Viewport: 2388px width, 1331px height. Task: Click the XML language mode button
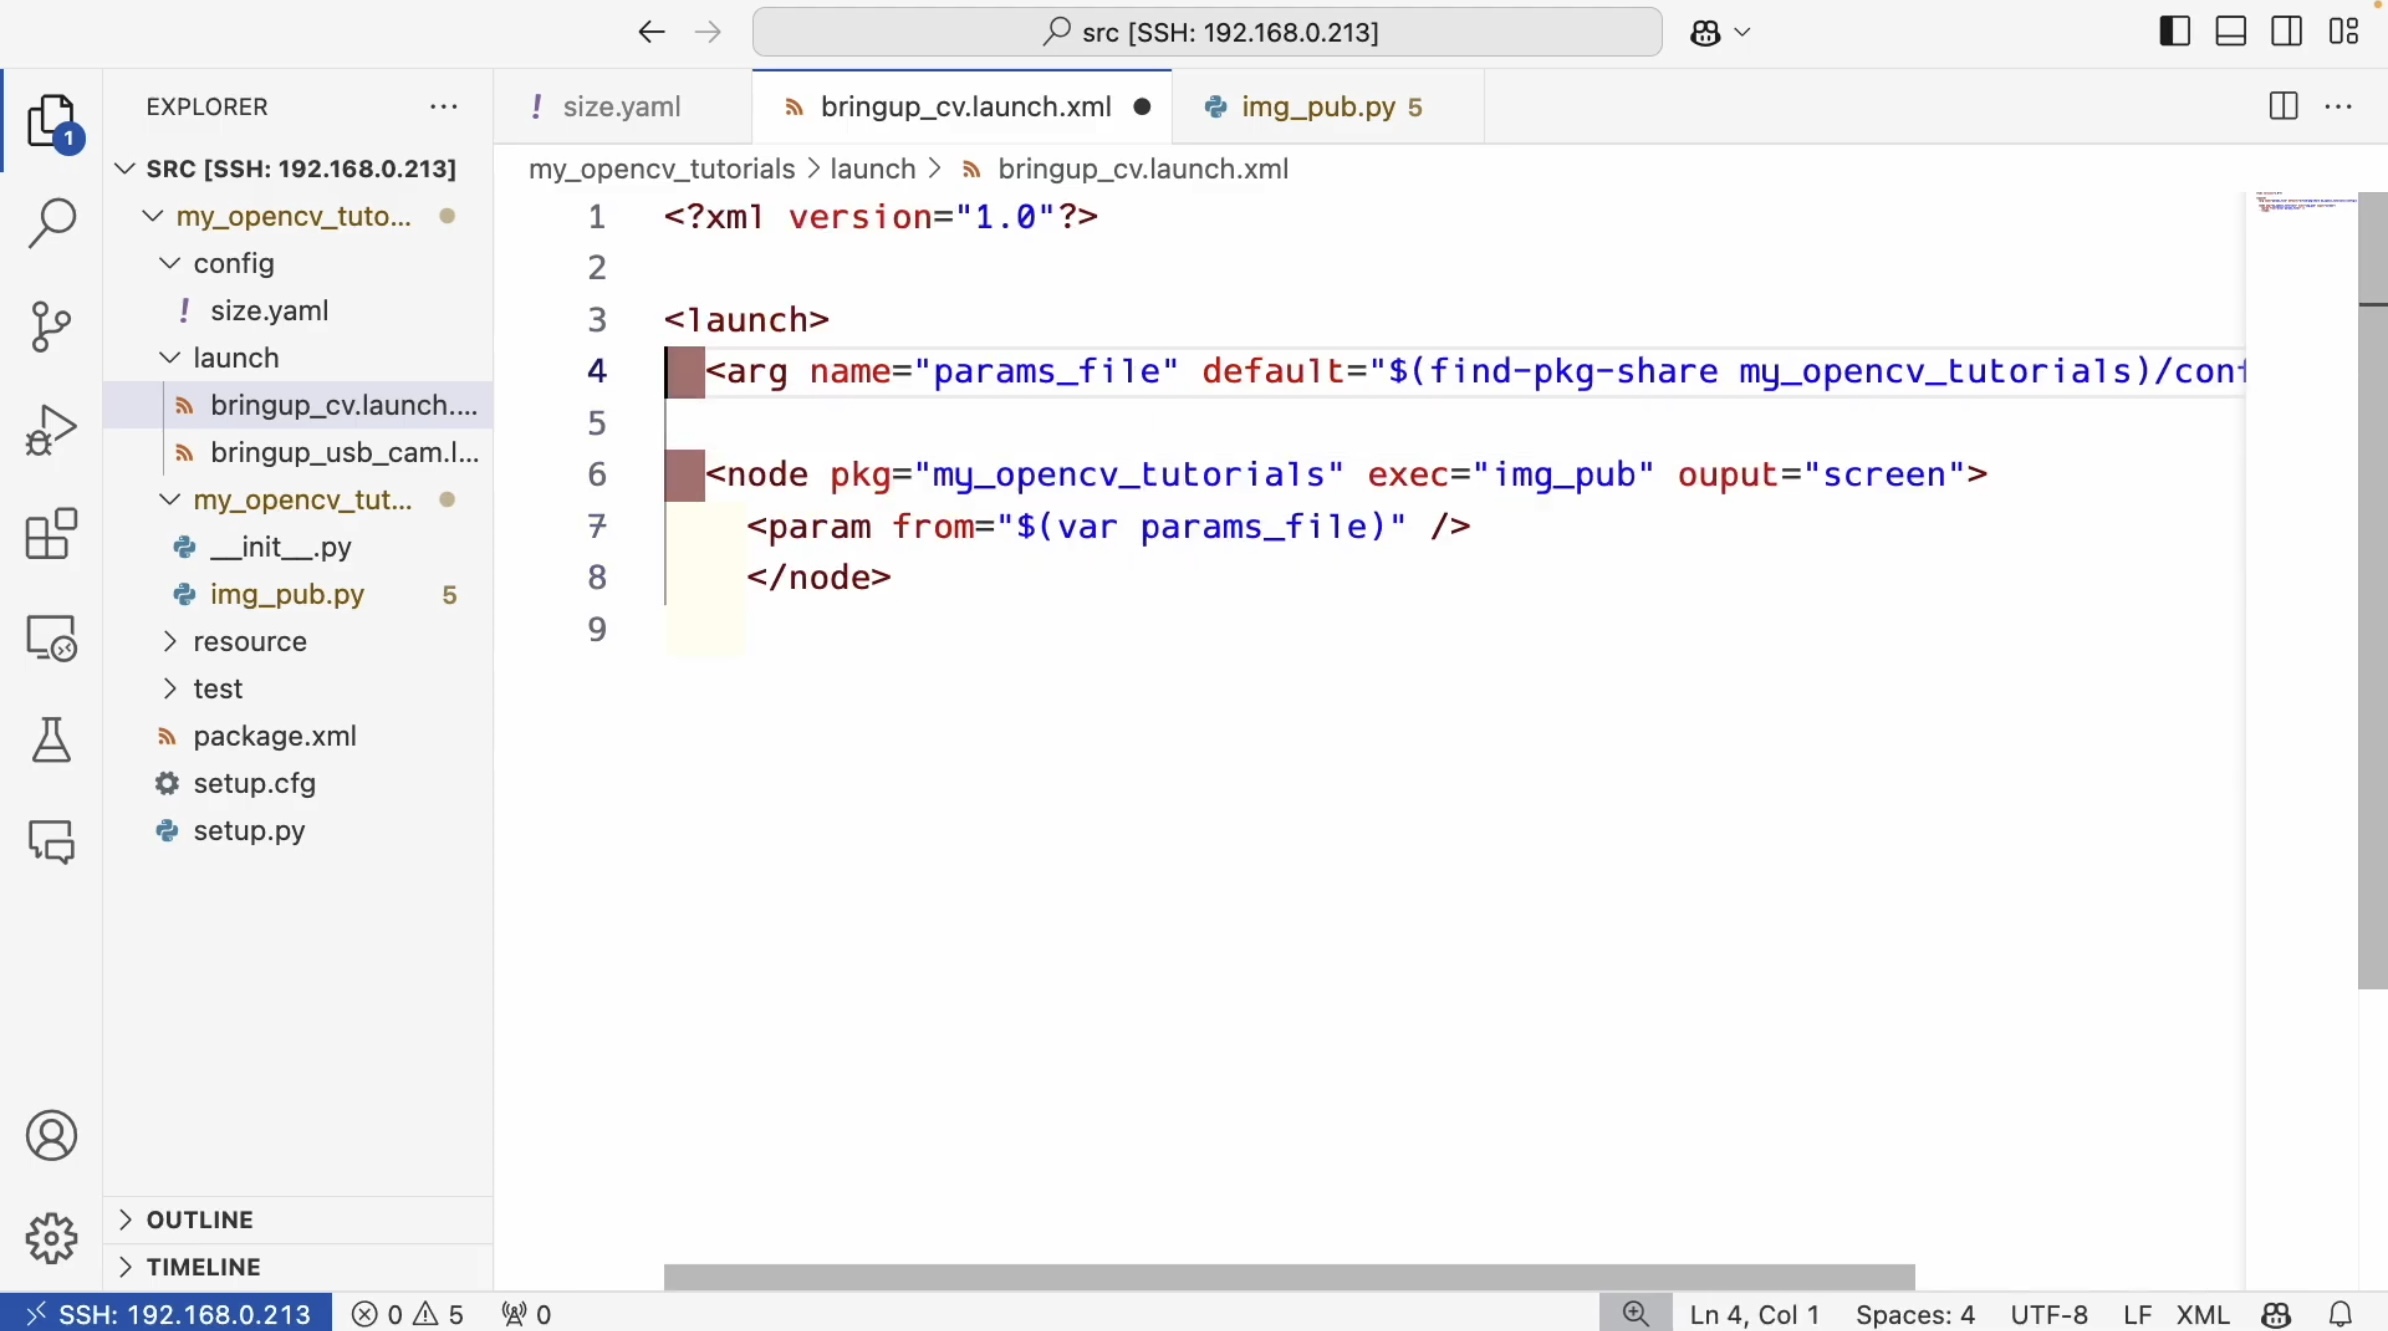pos(2202,1314)
